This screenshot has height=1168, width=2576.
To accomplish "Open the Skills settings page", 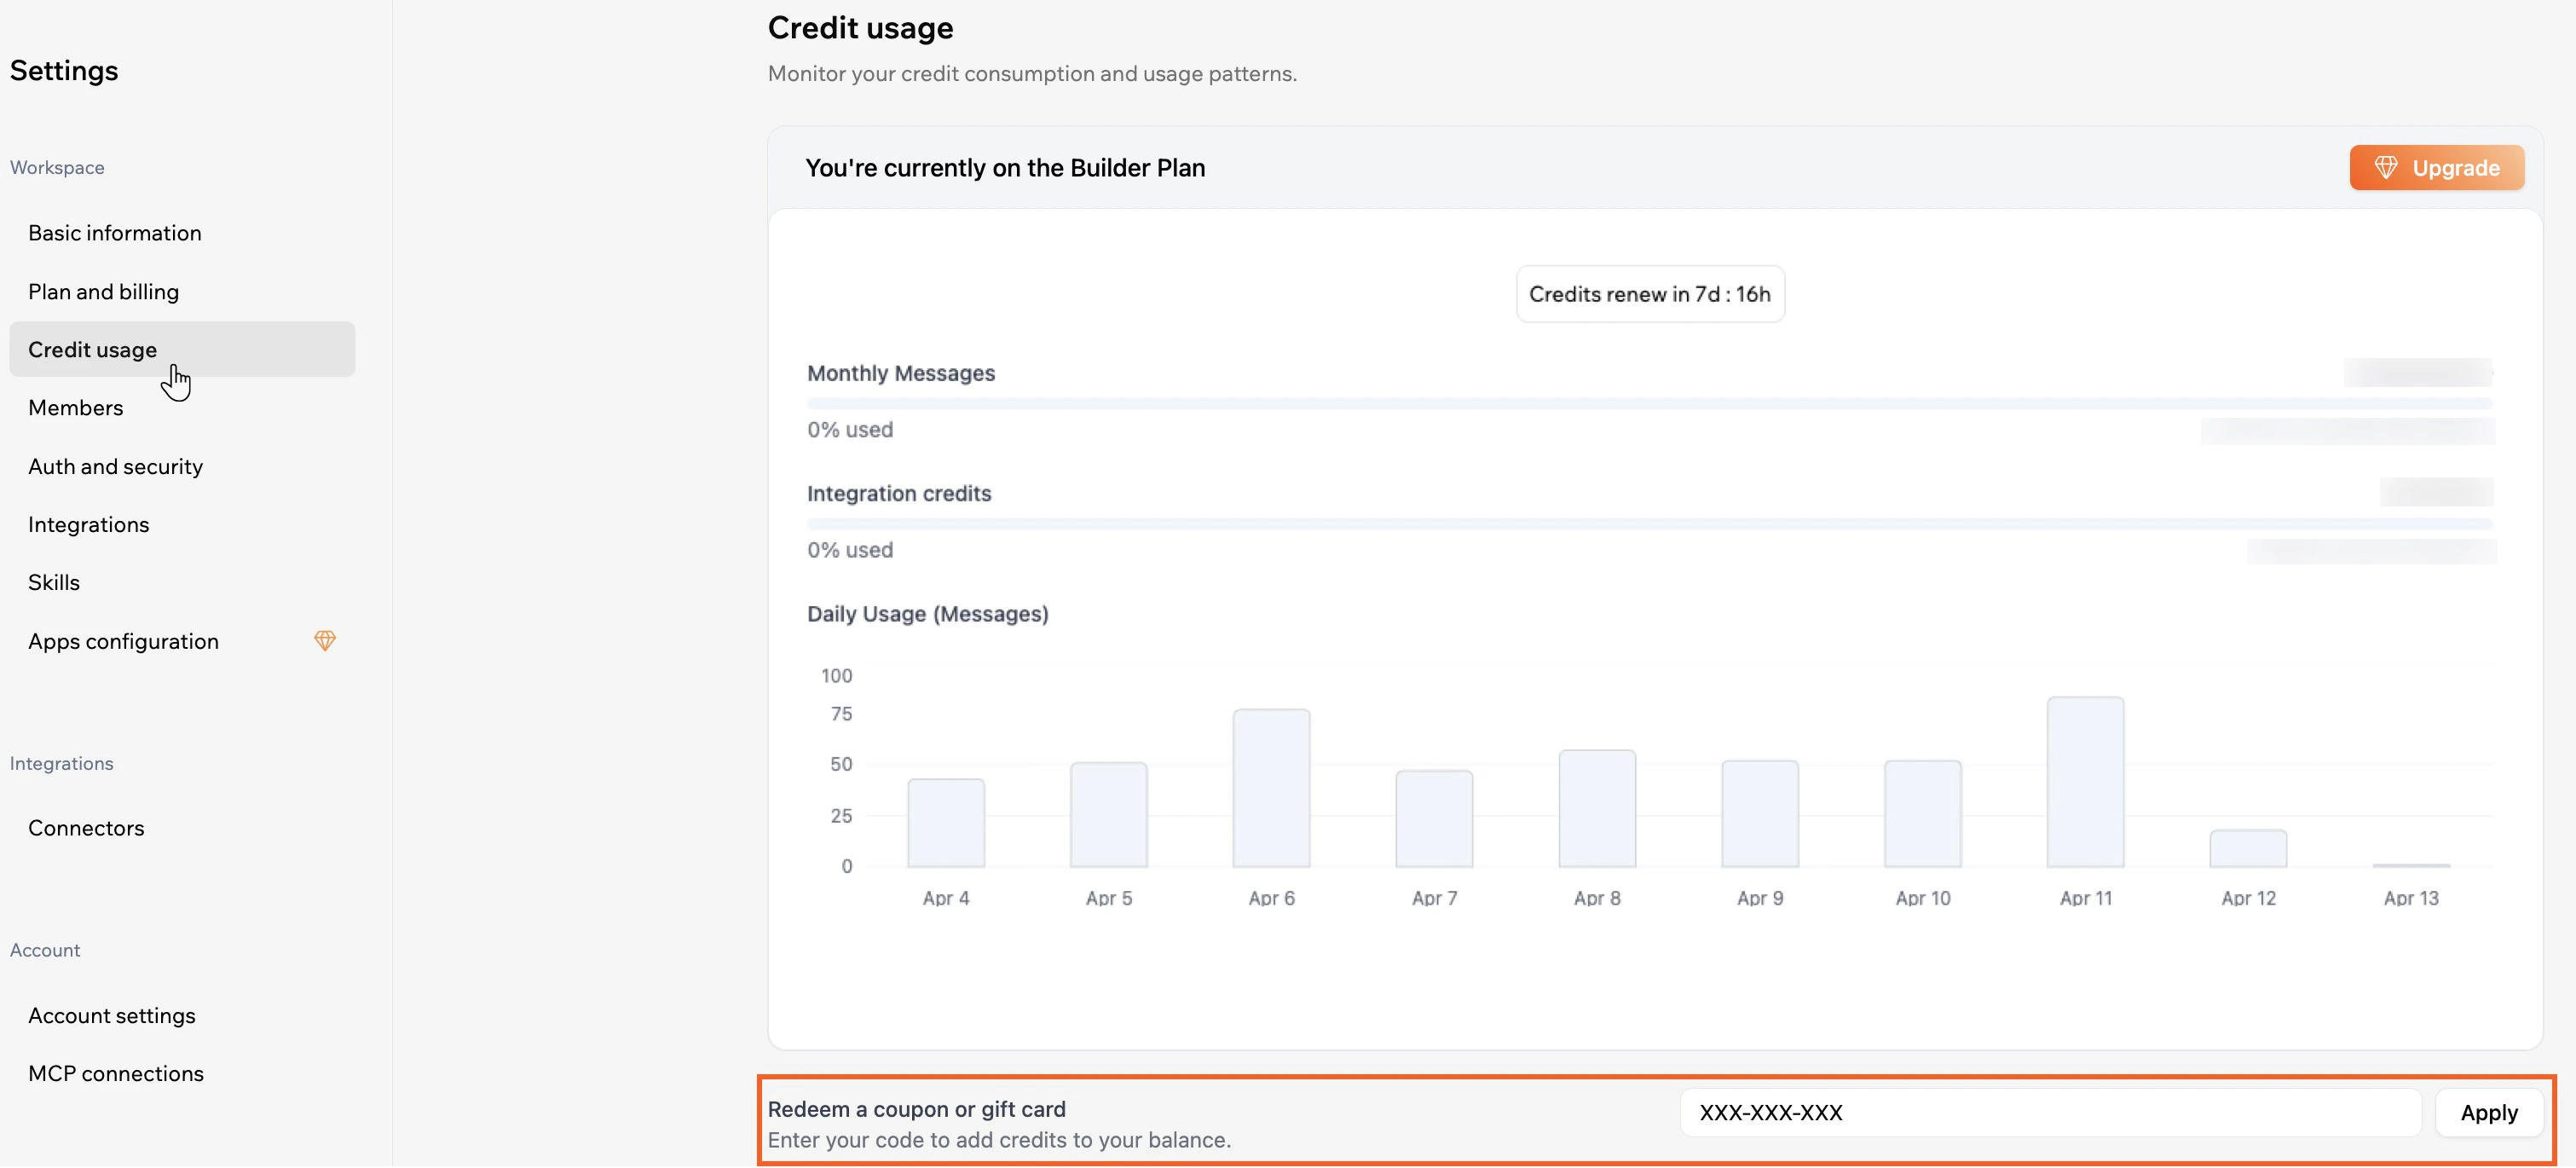I will (53, 582).
